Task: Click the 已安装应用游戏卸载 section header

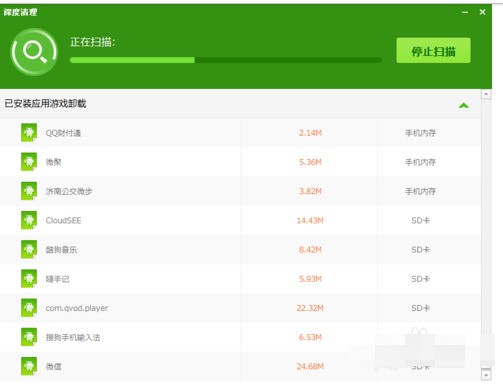Action: click(x=240, y=104)
